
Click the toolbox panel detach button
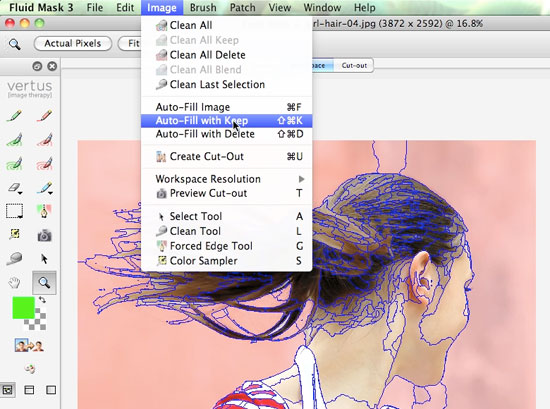point(37,66)
